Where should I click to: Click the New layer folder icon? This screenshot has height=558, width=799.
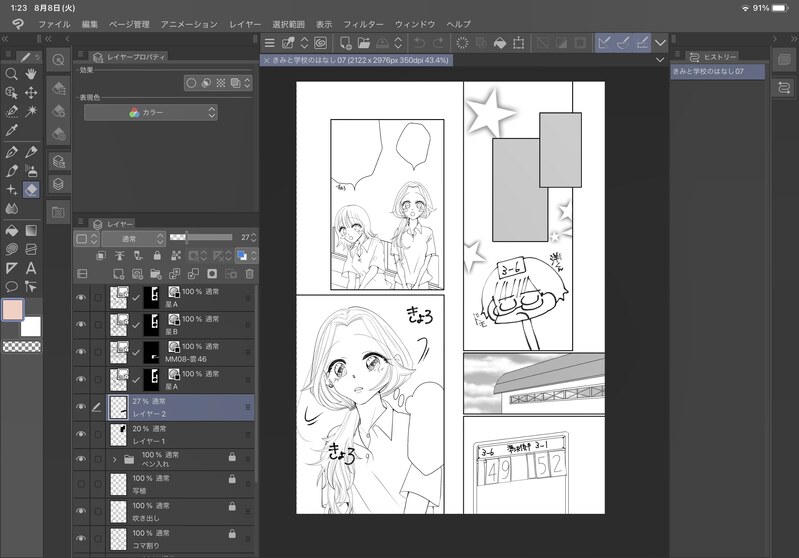(x=156, y=274)
